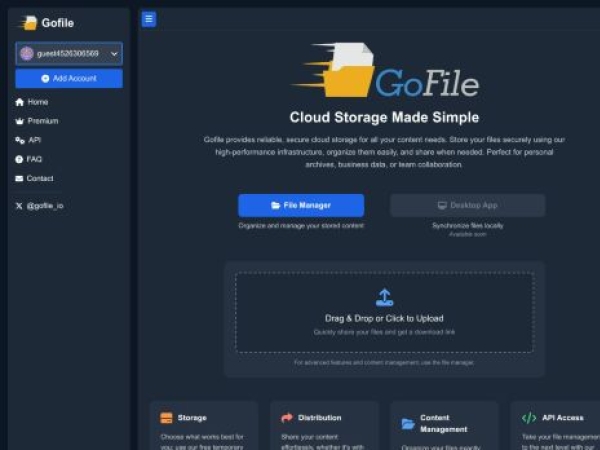The height and width of the screenshot is (450, 600).
Task: Click the upload arrow icon
Action: tap(384, 298)
